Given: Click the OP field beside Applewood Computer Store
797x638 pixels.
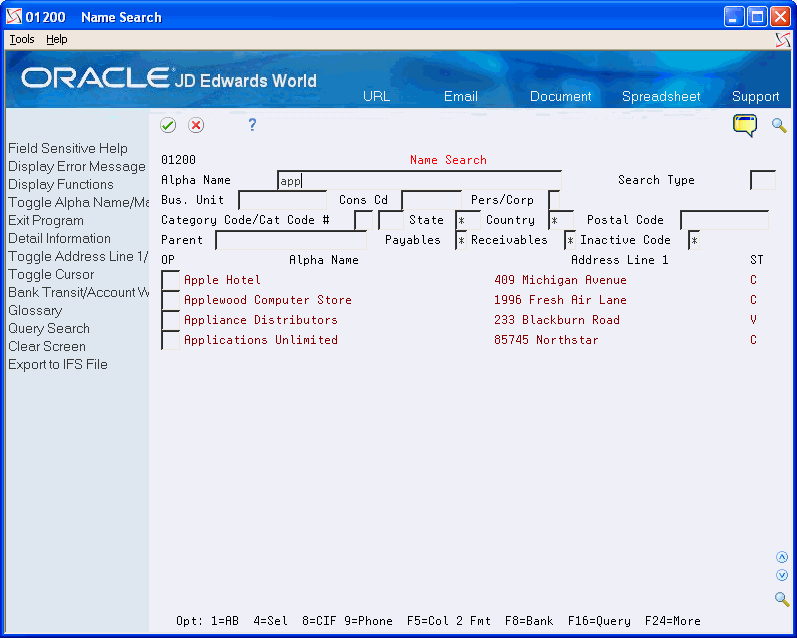Looking at the screenshot, I should click(x=170, y=300).
